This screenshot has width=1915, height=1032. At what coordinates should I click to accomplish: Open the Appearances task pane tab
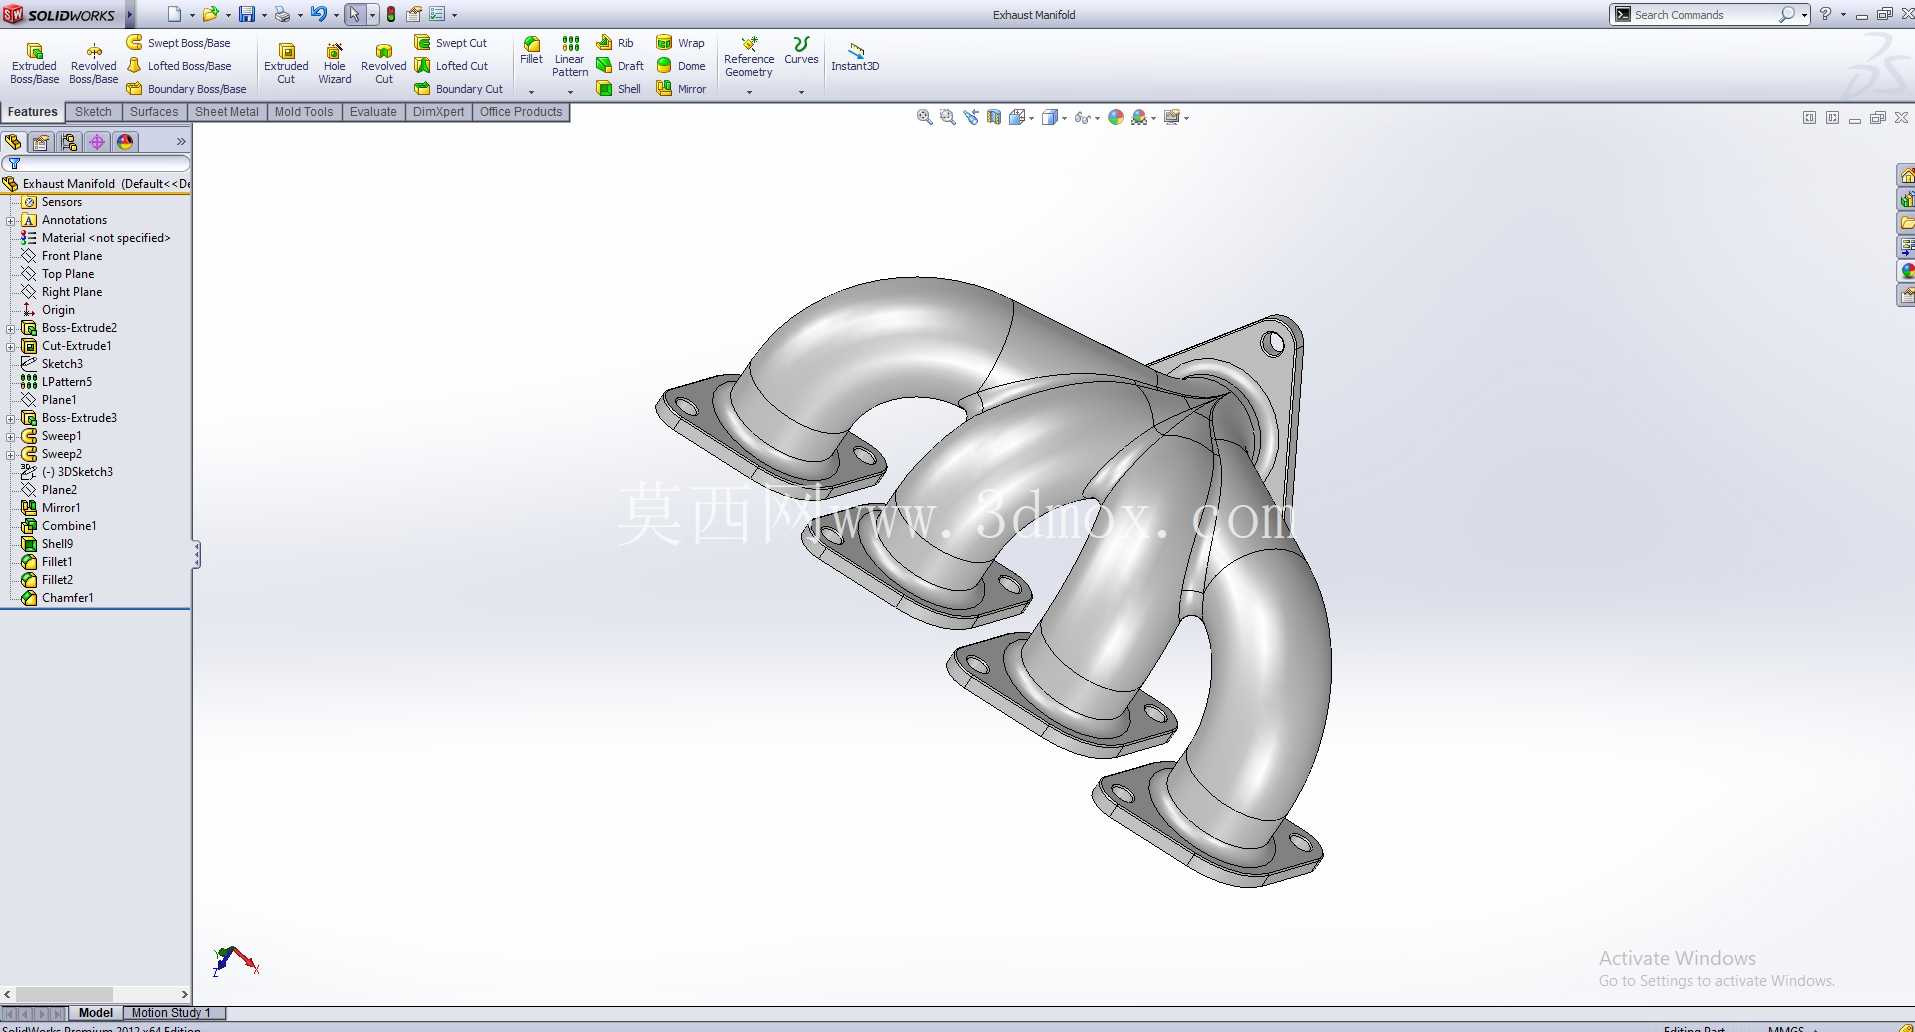pyautogui.click(x=1906, y=271)
